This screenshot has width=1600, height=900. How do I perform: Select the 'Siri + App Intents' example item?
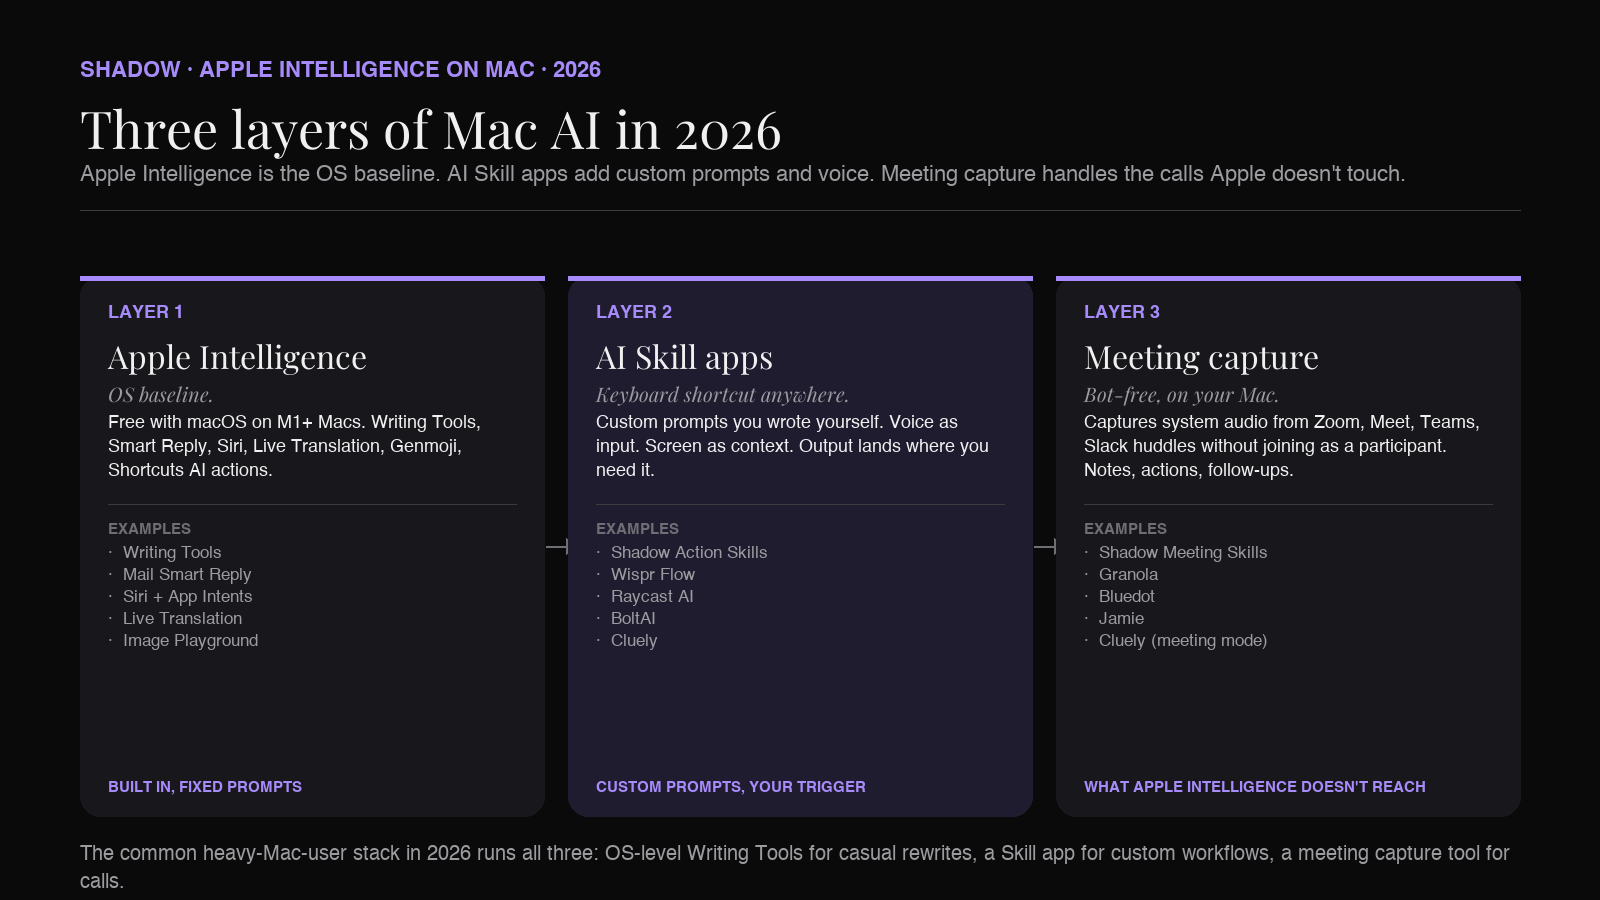[187, 596]
